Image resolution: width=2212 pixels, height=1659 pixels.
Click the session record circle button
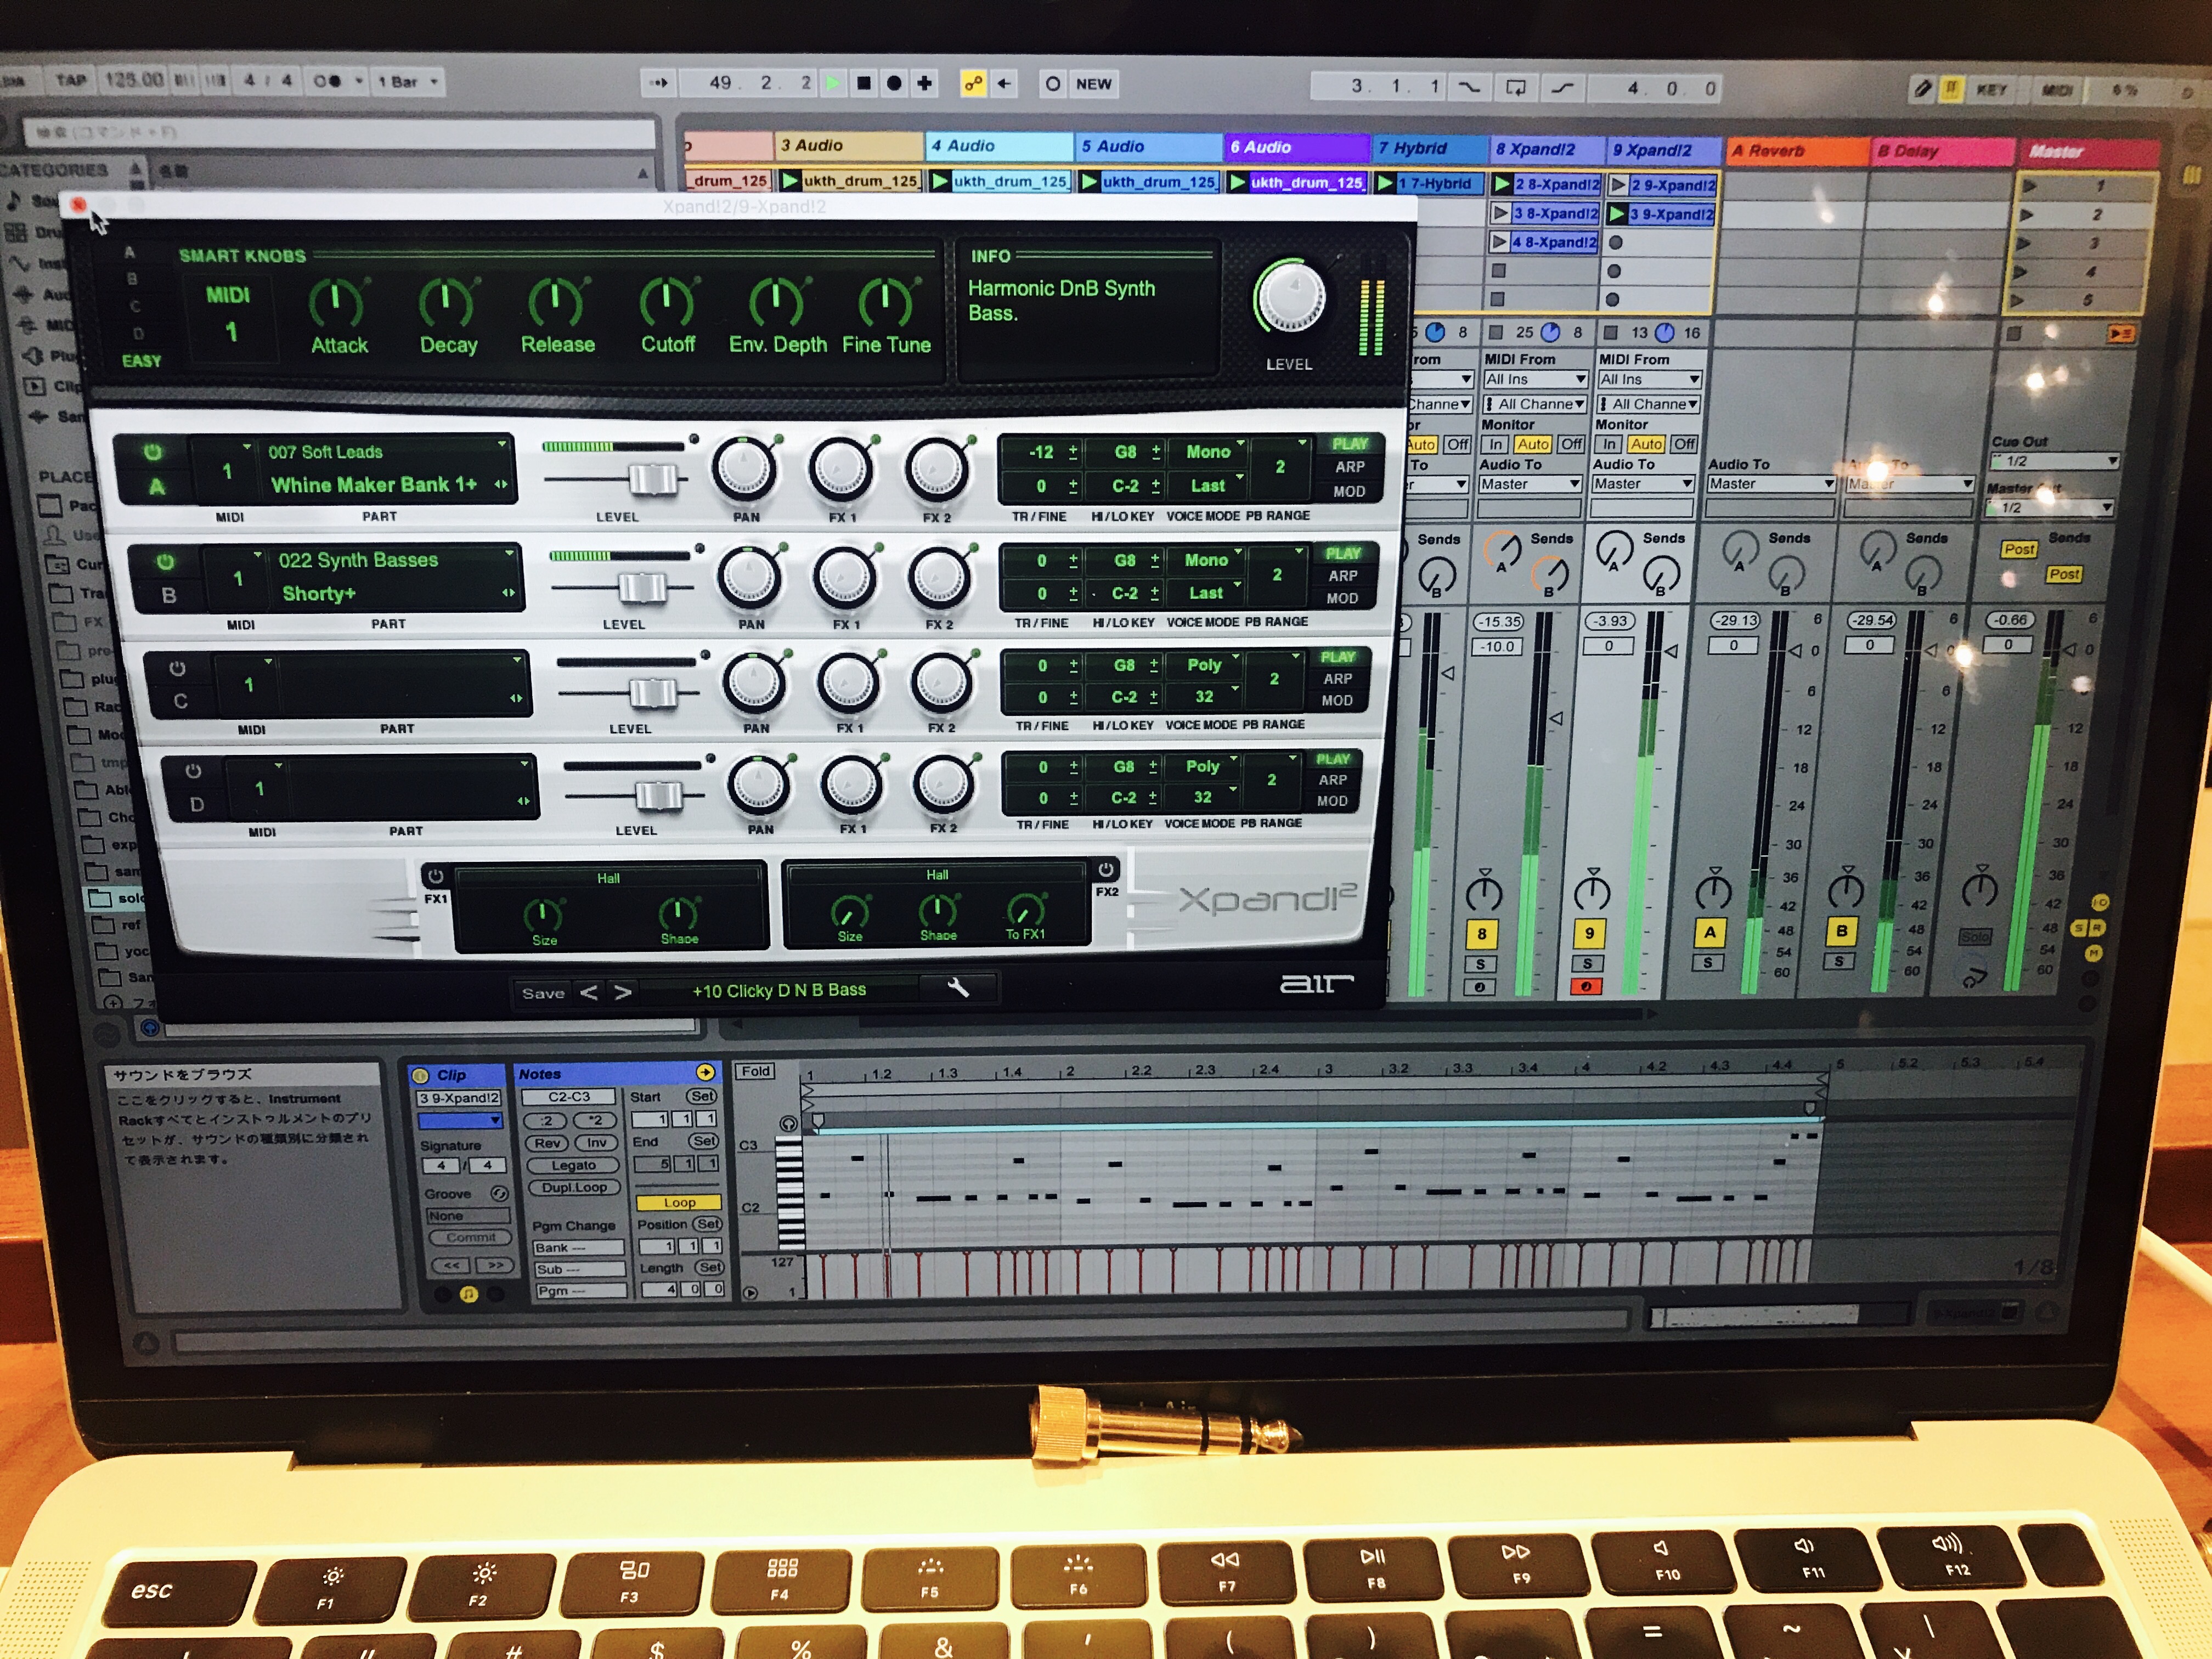(x=1053, y=84)
